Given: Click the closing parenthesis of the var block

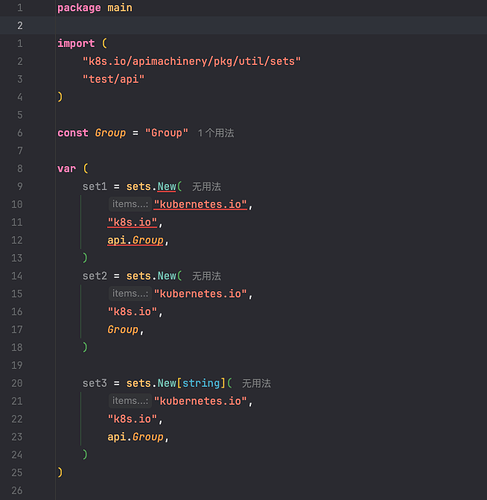Looking at the screenshot, I should point(60,473).
